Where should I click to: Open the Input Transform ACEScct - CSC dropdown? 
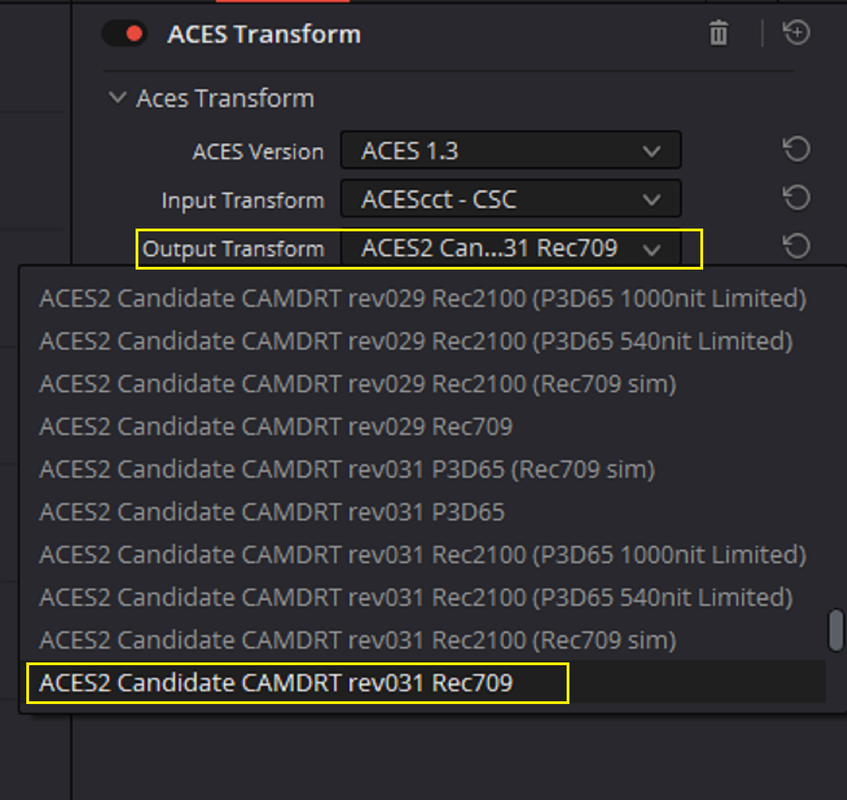[x=510, y=199]
